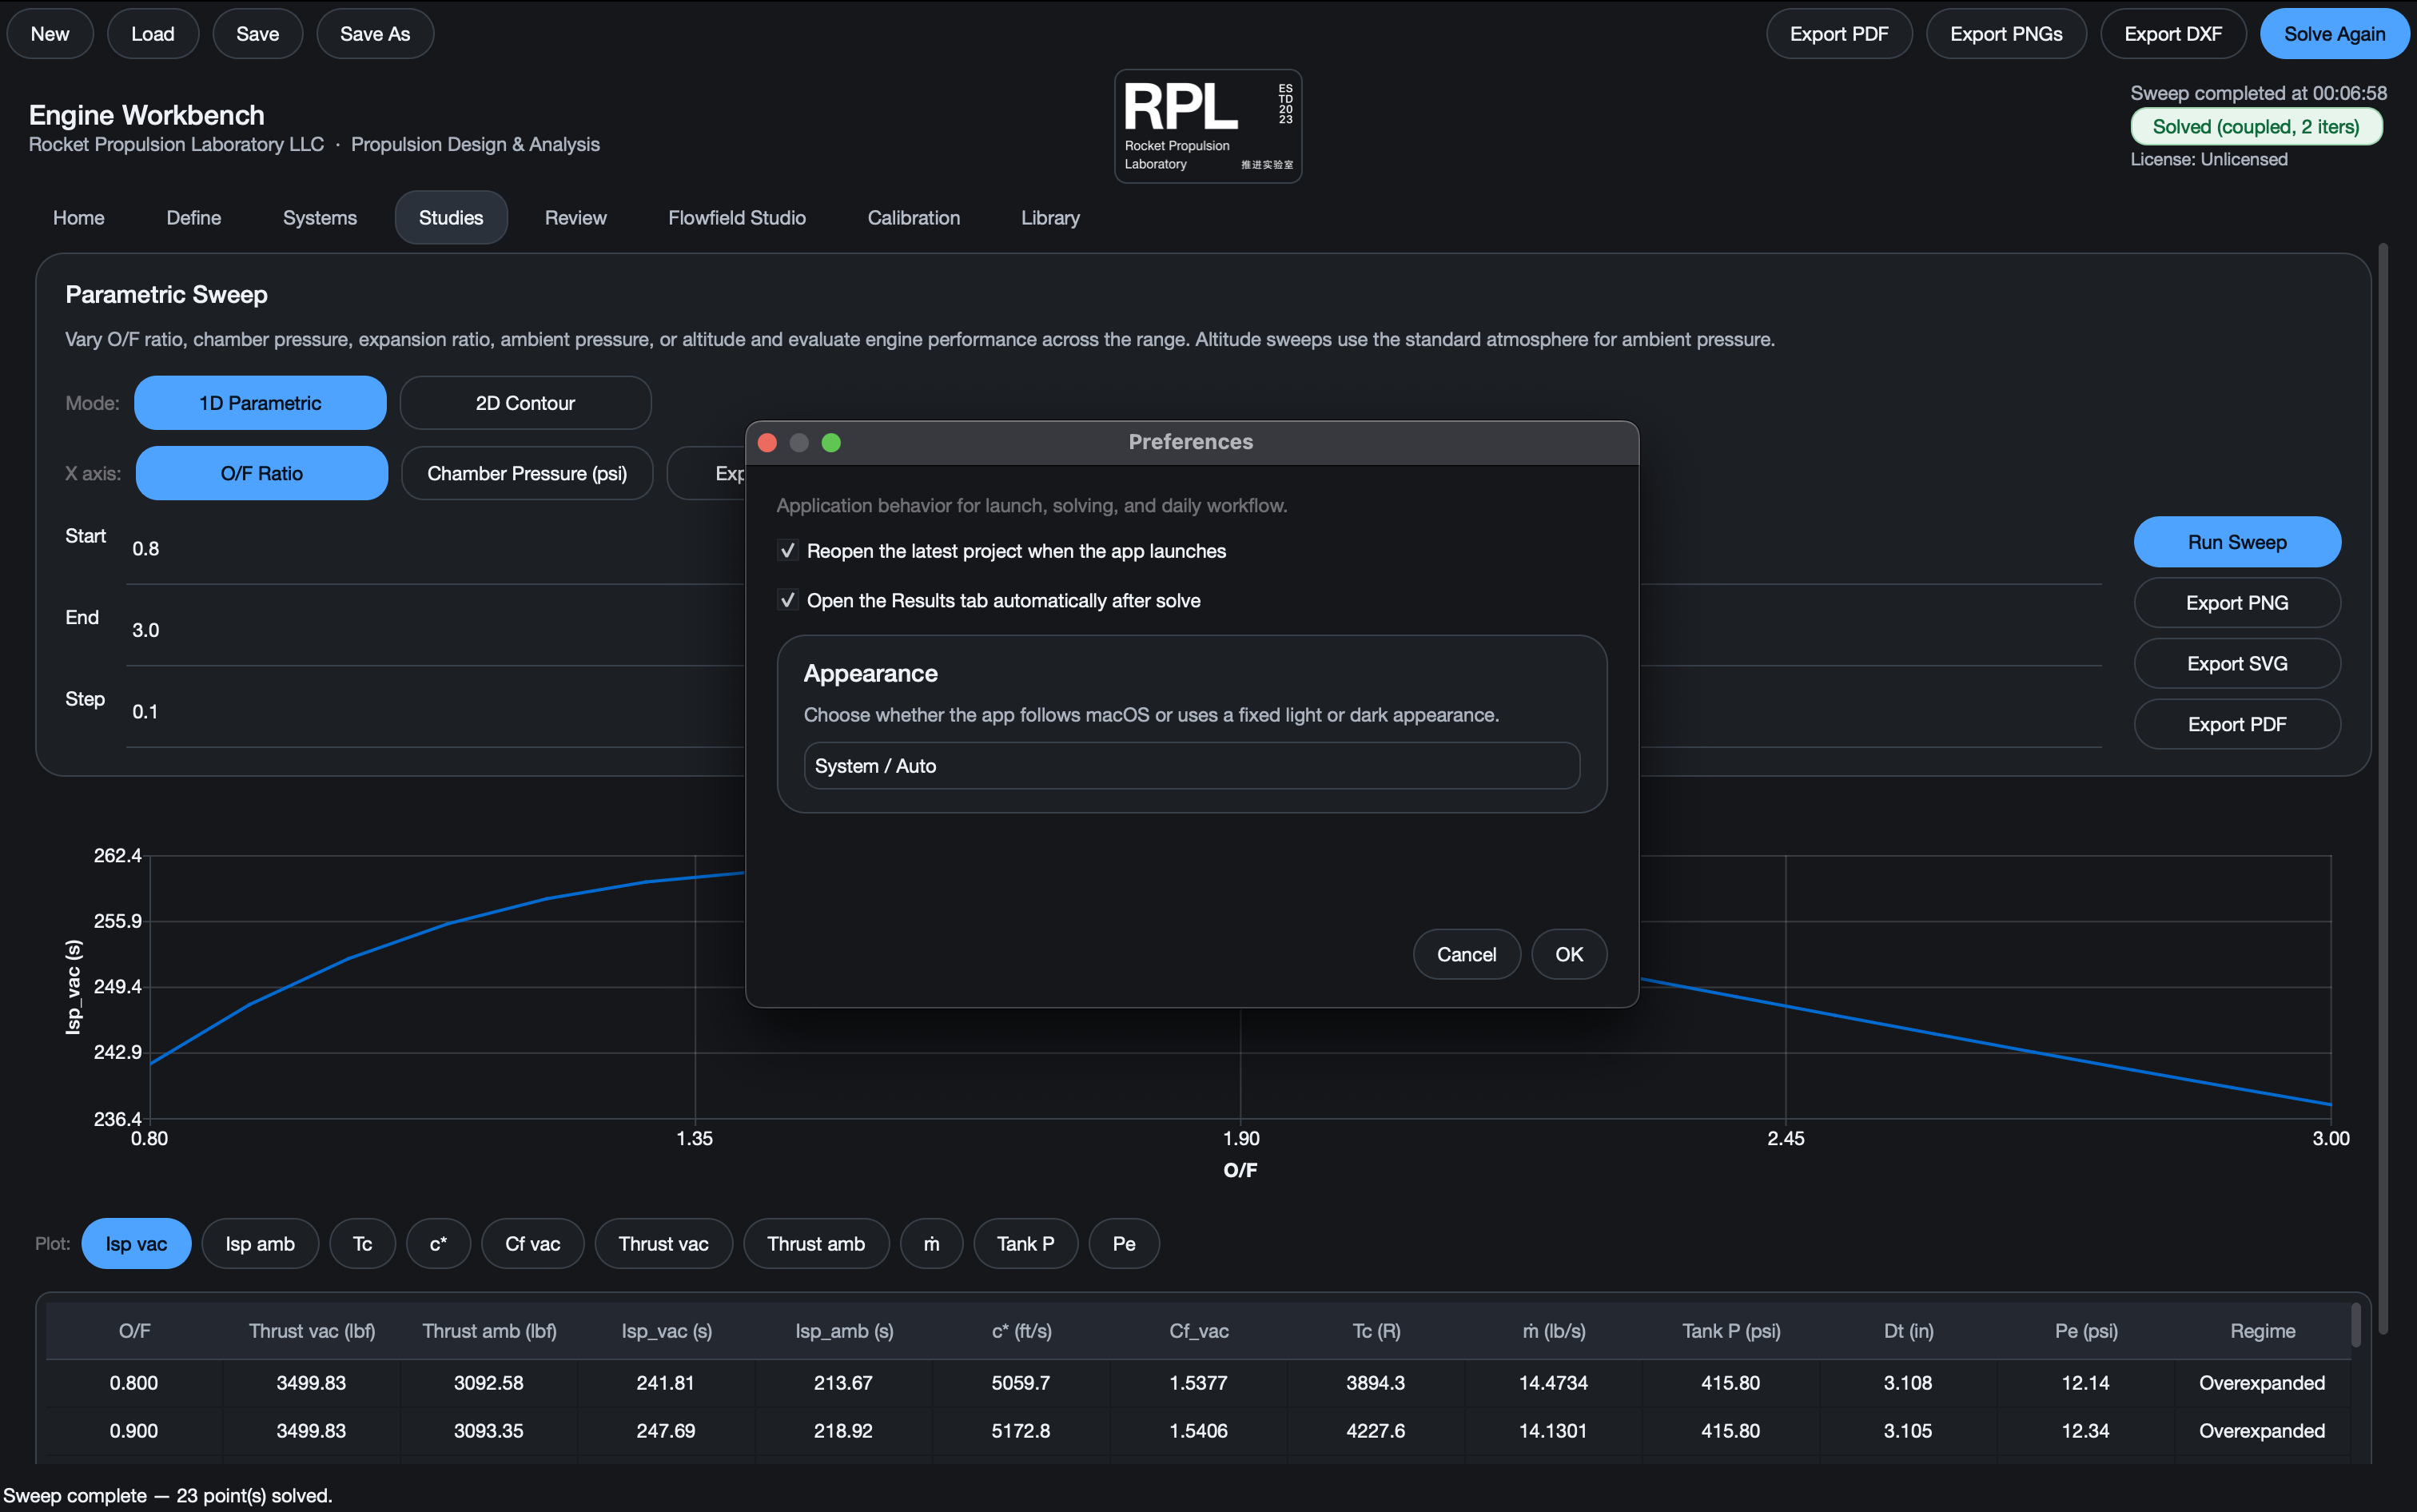Run the parametric sweep

click(2236, 542)
